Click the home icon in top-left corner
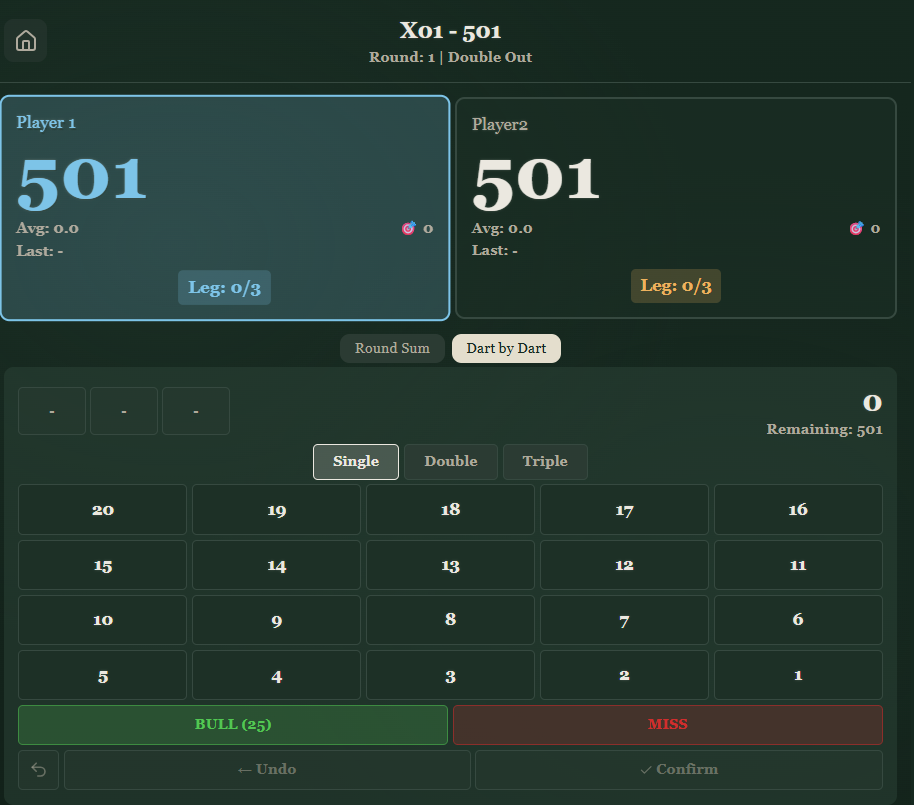 click(x=25, y=40)
